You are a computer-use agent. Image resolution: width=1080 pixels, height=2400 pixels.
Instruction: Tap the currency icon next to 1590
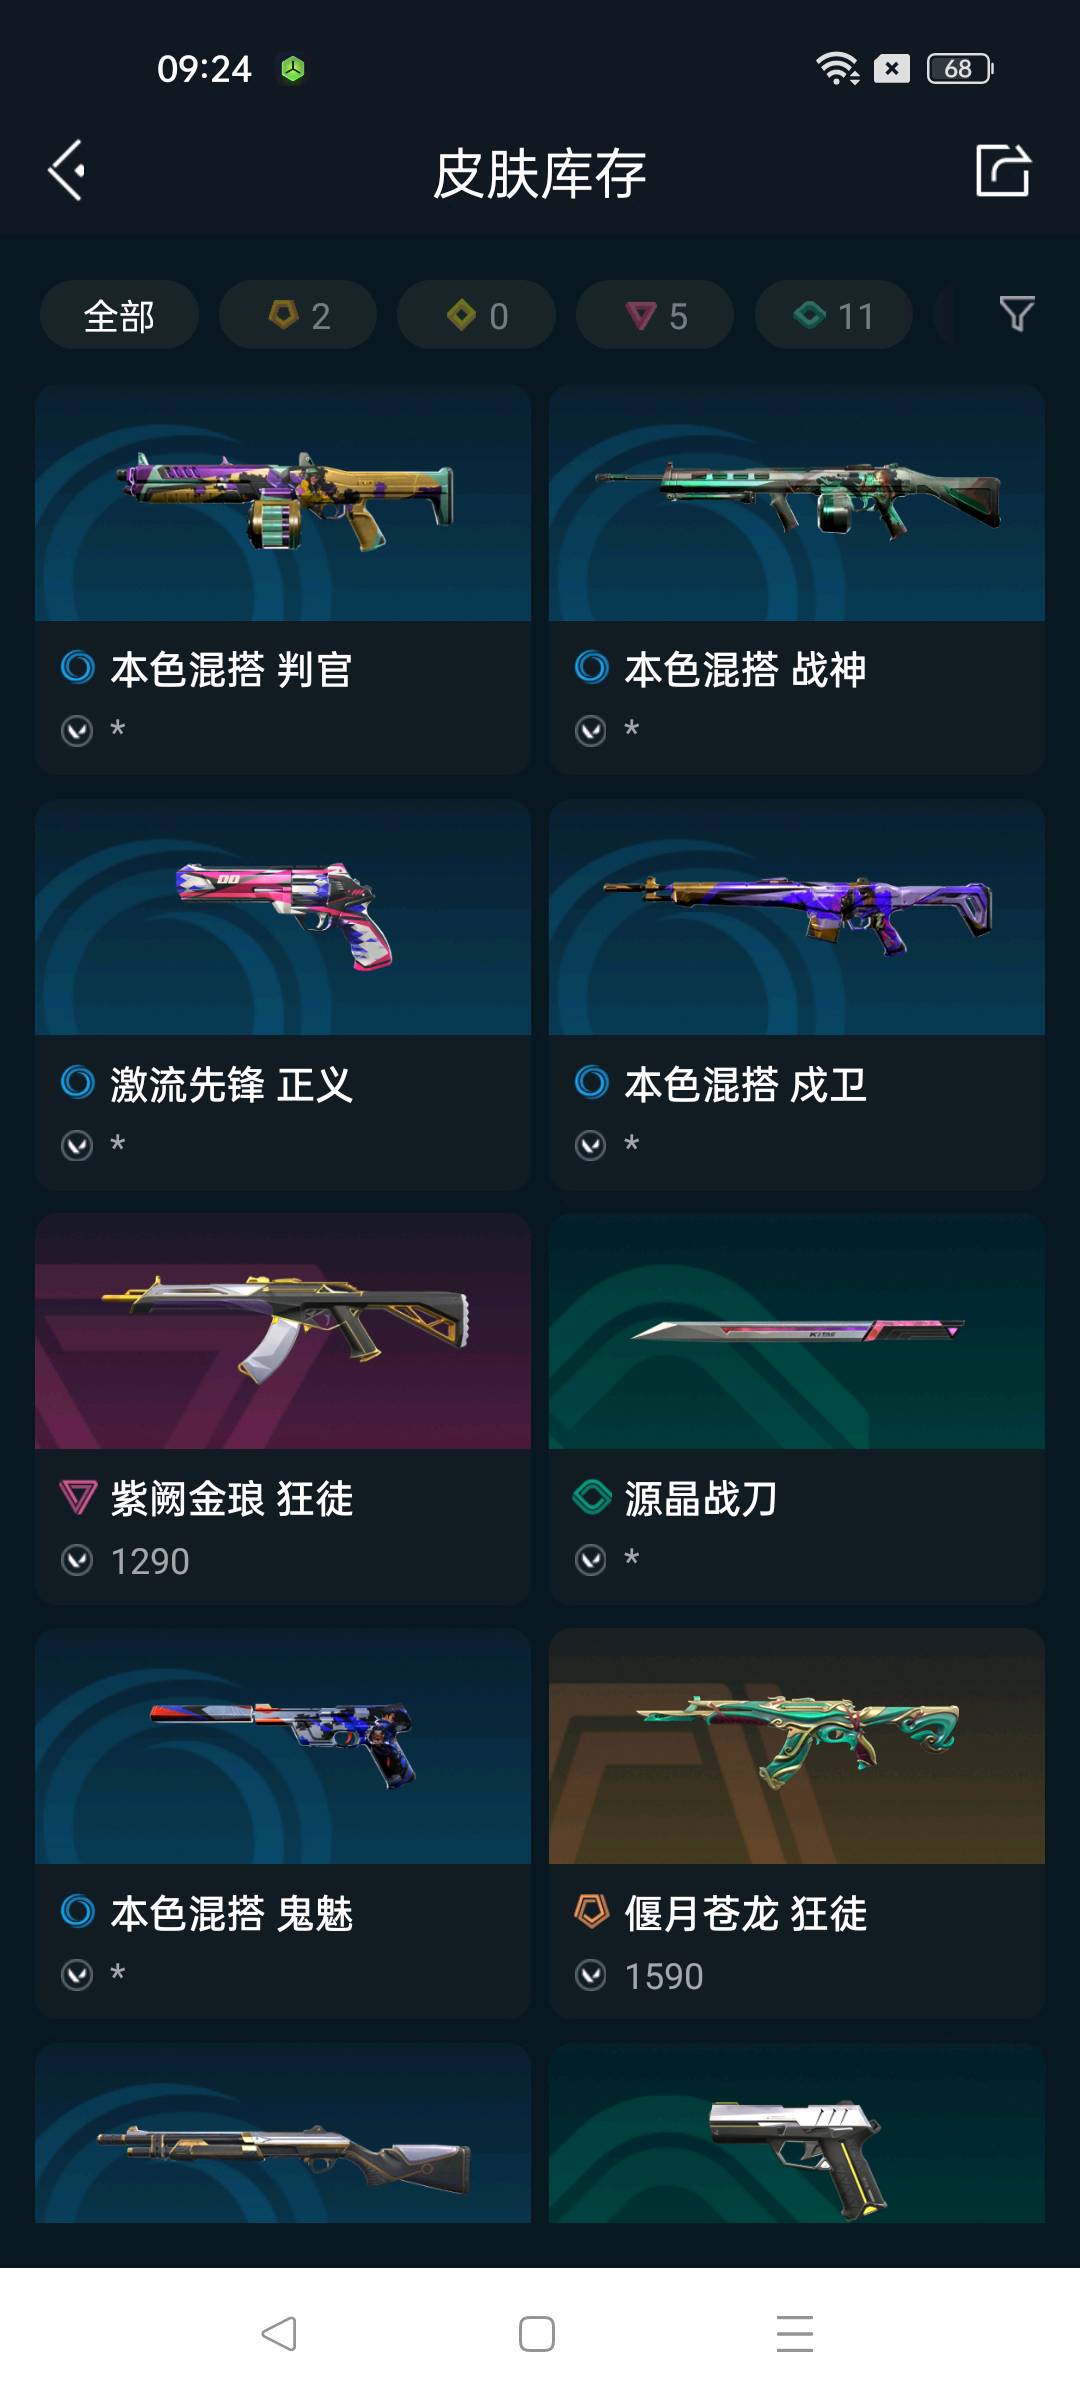tap(591, 1975)
